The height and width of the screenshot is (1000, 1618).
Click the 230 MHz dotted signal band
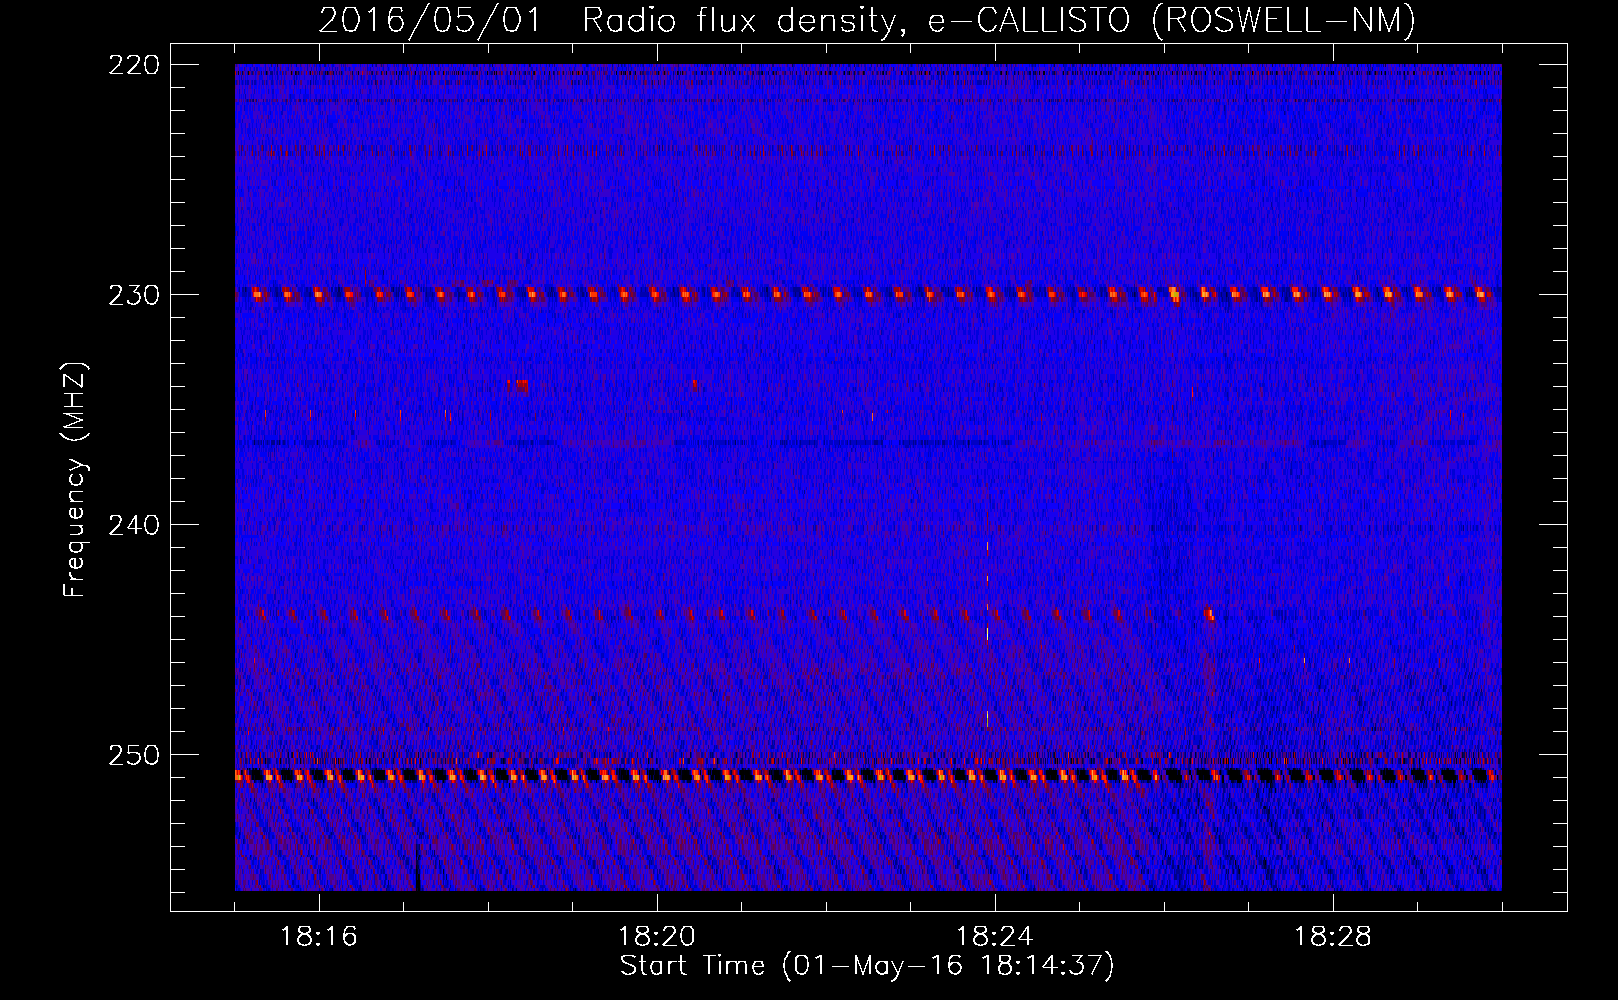(868, 294)
